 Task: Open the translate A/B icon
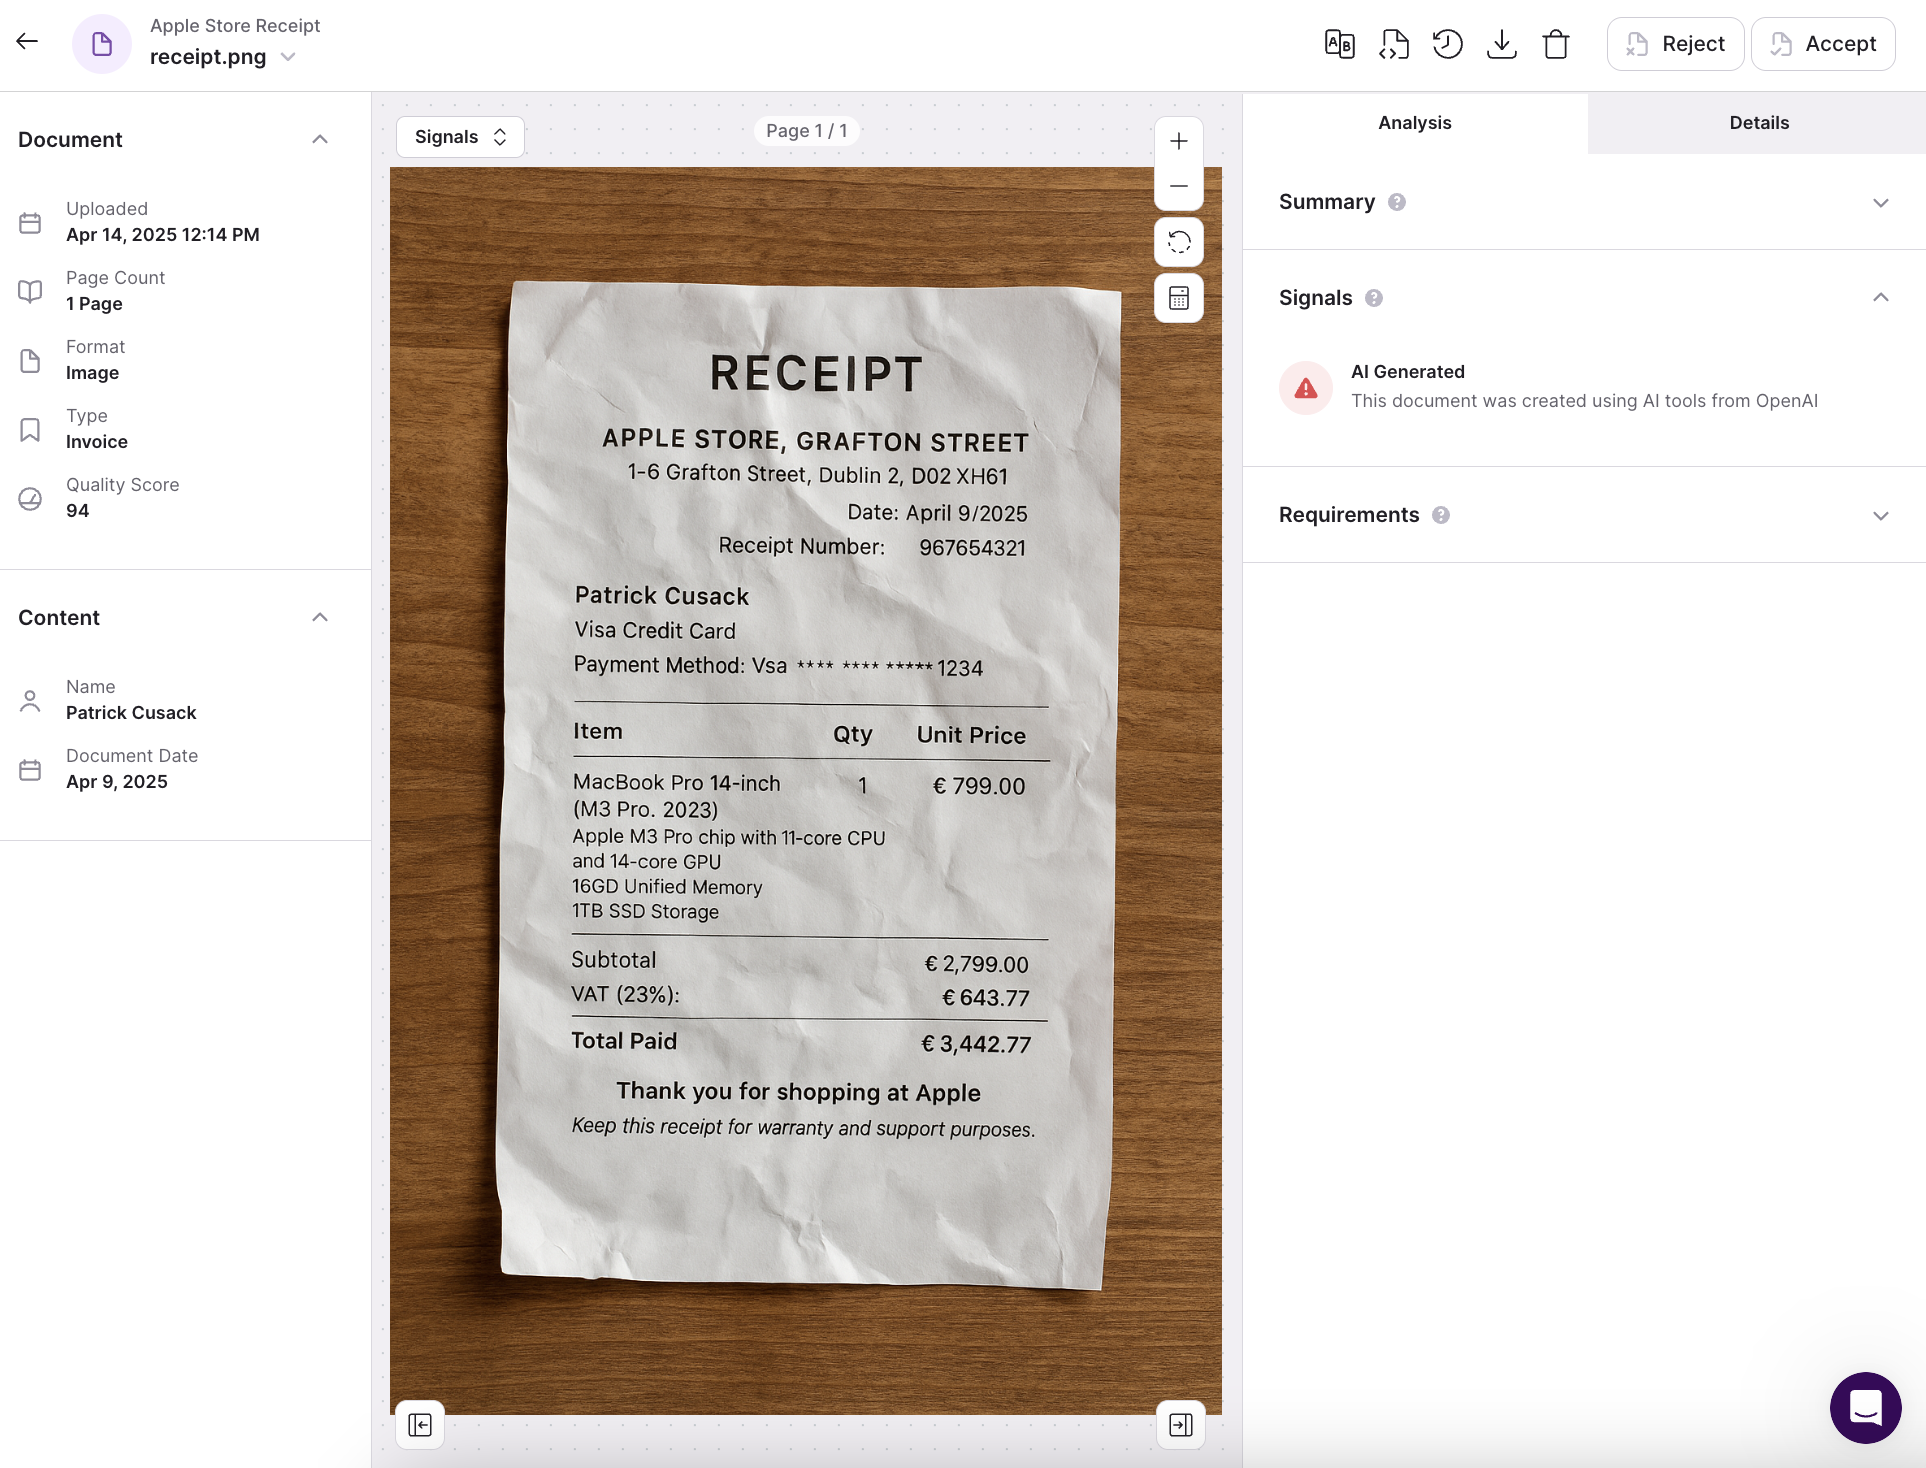[x=1340, y=44]
